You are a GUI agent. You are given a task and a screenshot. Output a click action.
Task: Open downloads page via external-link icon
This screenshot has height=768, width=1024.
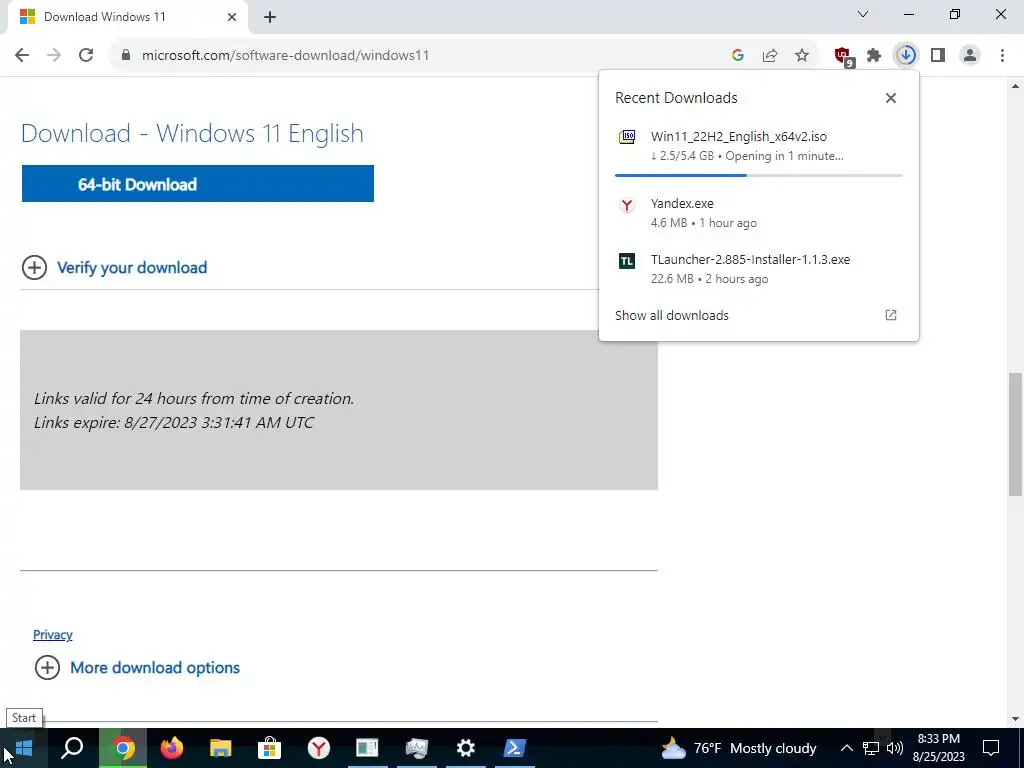point(891,315)
